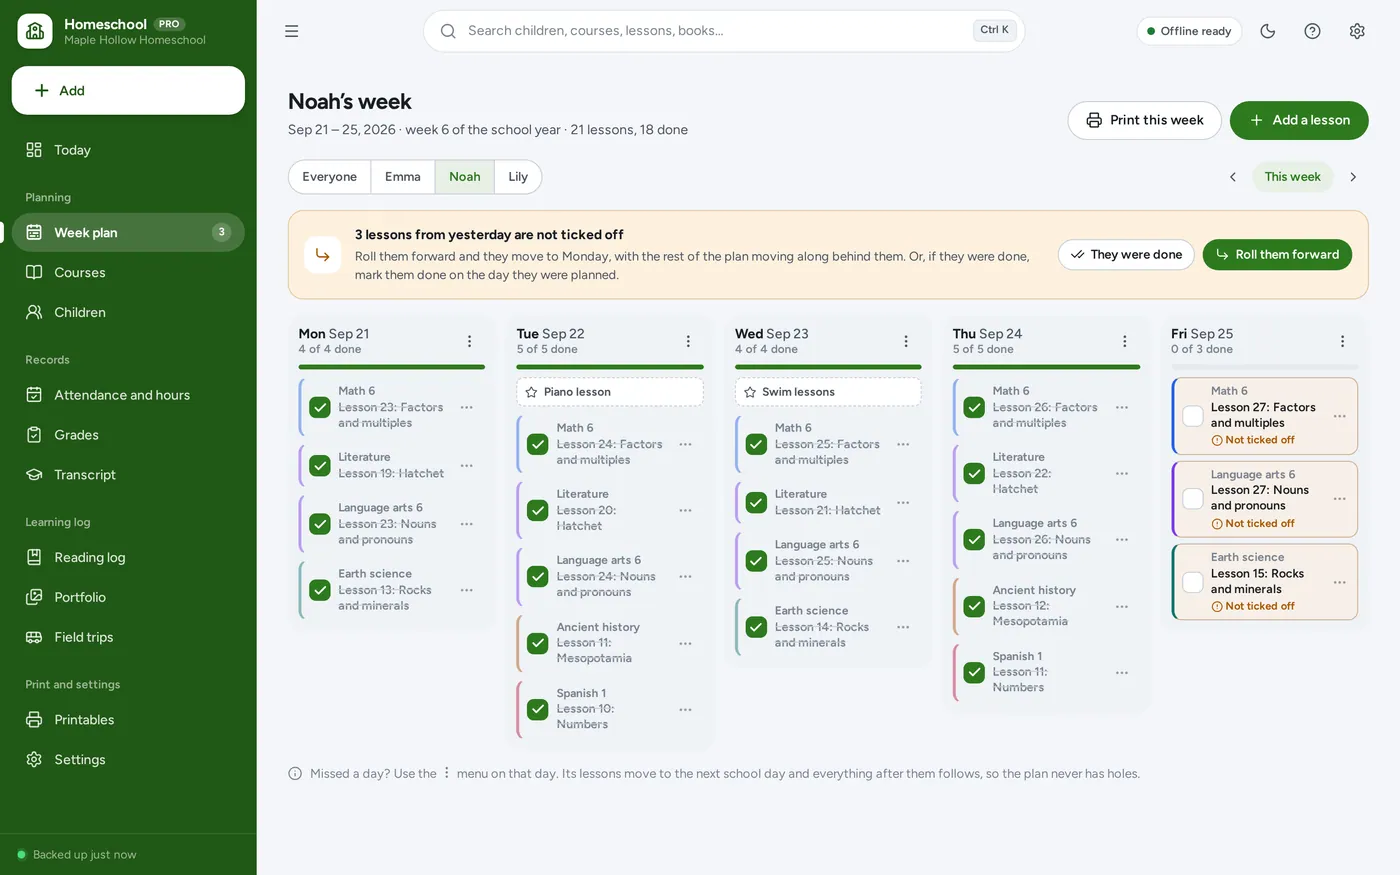Screen dimensions: 1400x875
Task: Click the Homeschool house logo icon
Action: tap(35, 31)
